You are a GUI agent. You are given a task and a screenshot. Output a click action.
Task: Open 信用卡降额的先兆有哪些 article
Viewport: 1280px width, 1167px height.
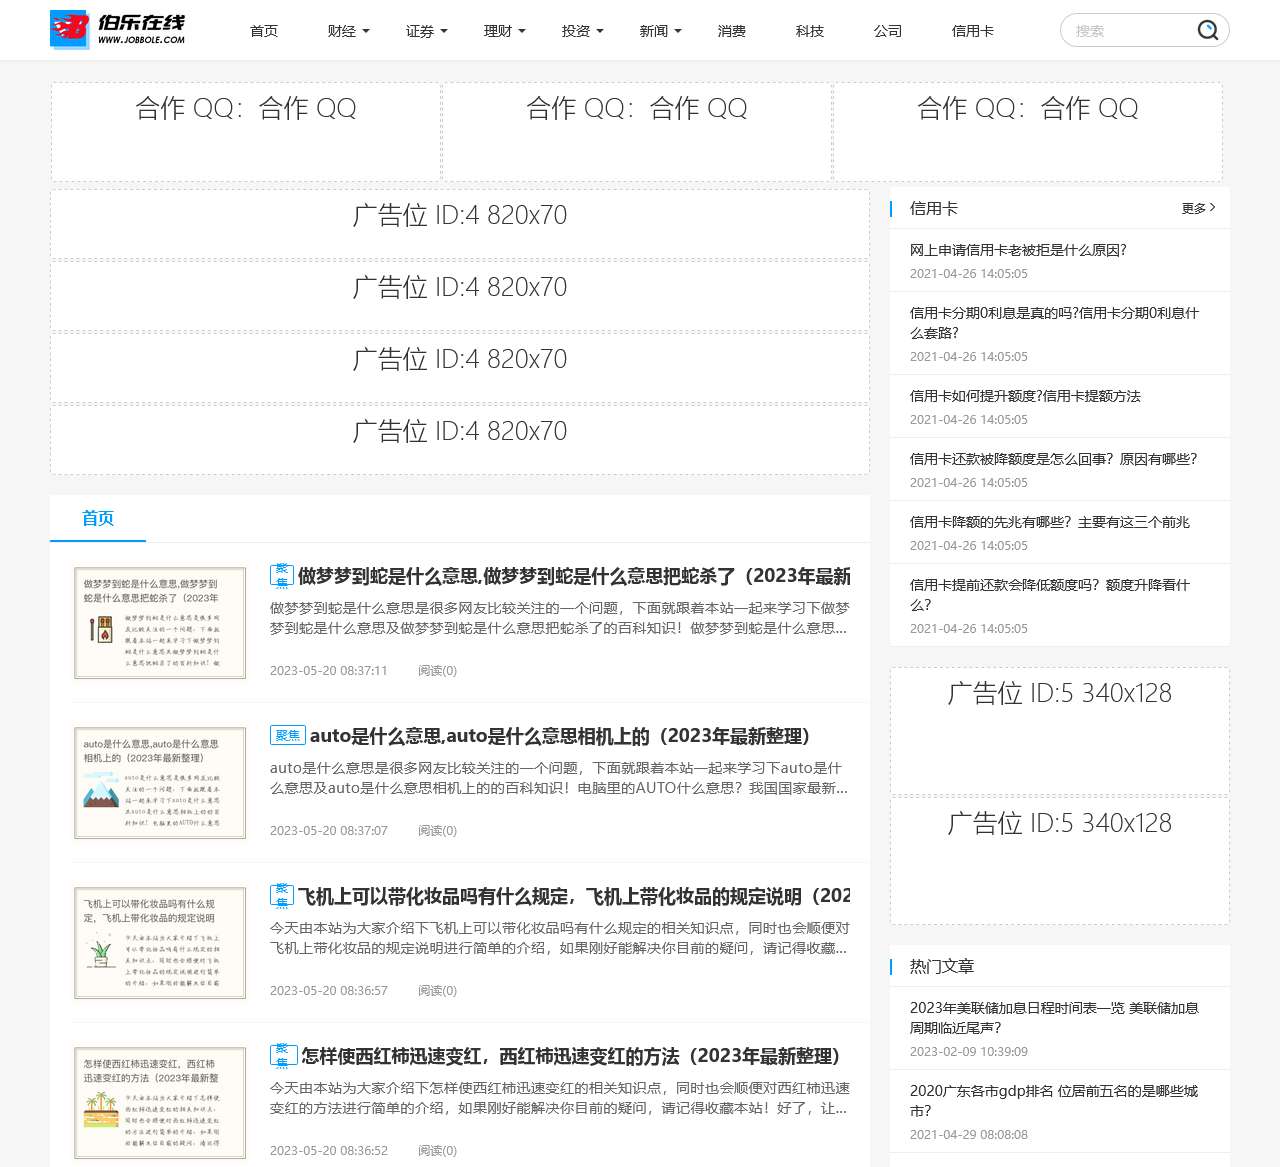point(1049,522)
